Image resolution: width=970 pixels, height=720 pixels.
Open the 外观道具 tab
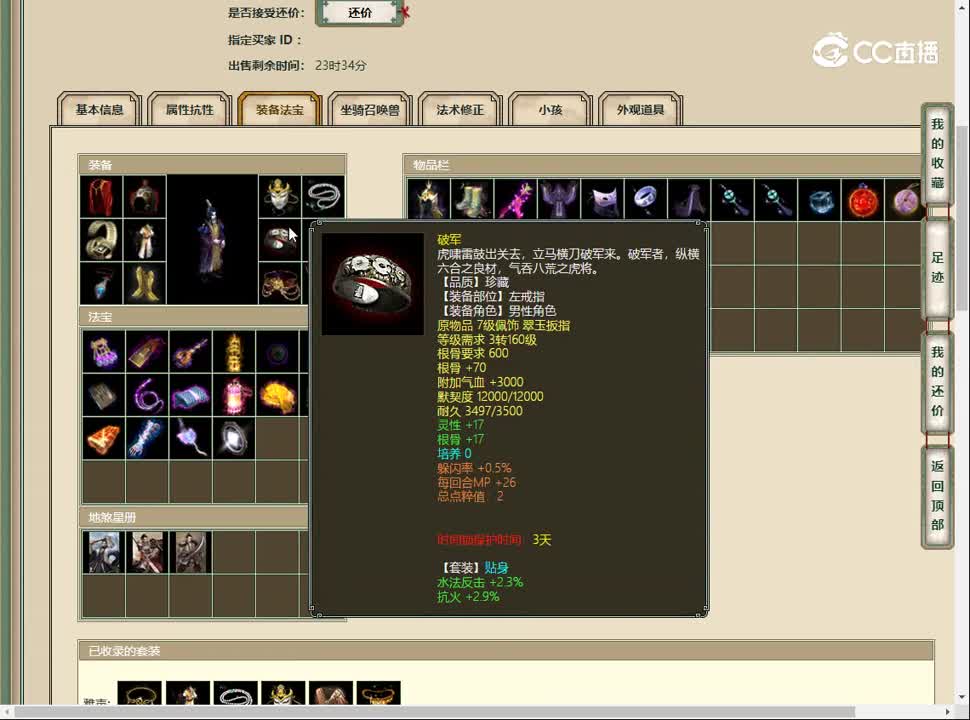[x=641, y=109]
